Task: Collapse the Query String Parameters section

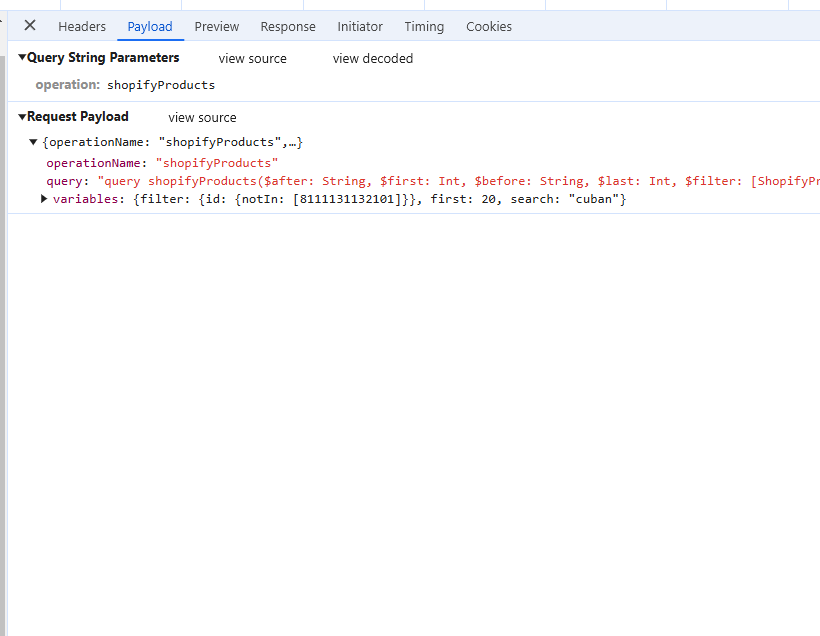Action: [21, 57]
